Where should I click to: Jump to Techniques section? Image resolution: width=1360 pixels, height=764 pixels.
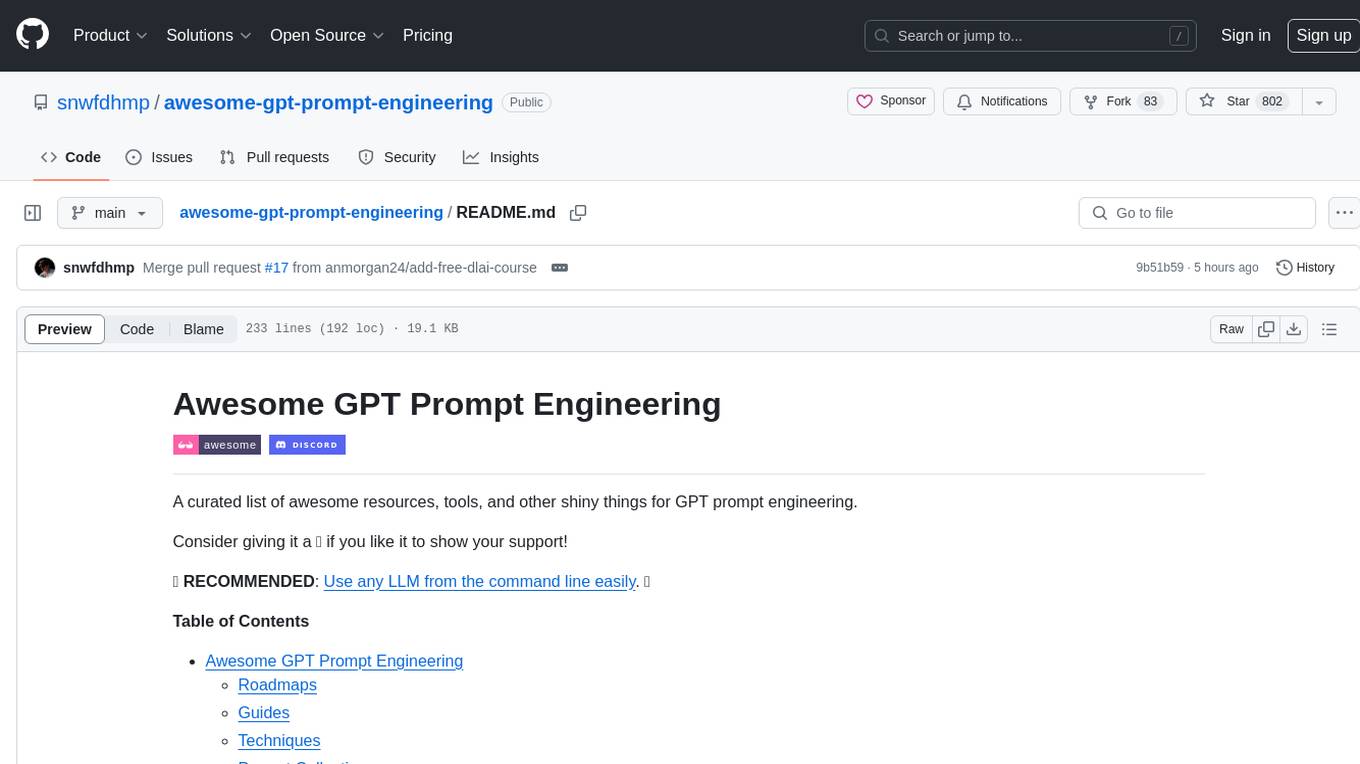[279, 741]
